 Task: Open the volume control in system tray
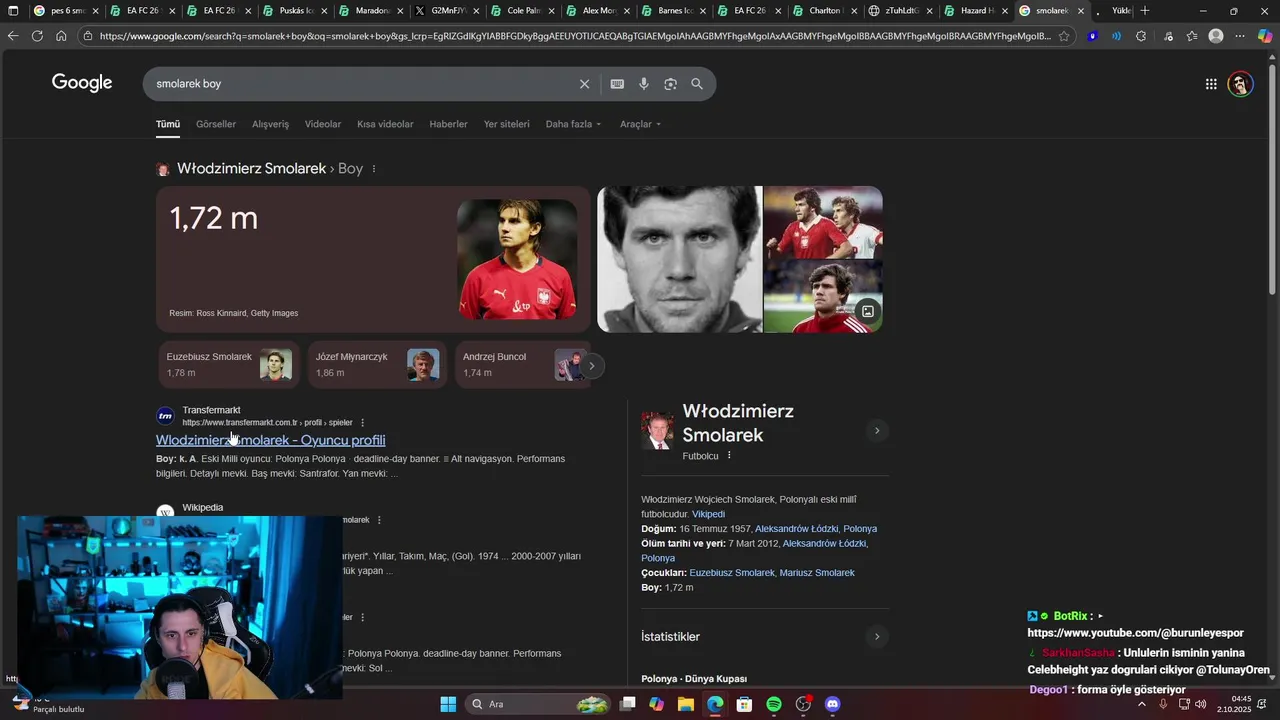coord(1200,704)
